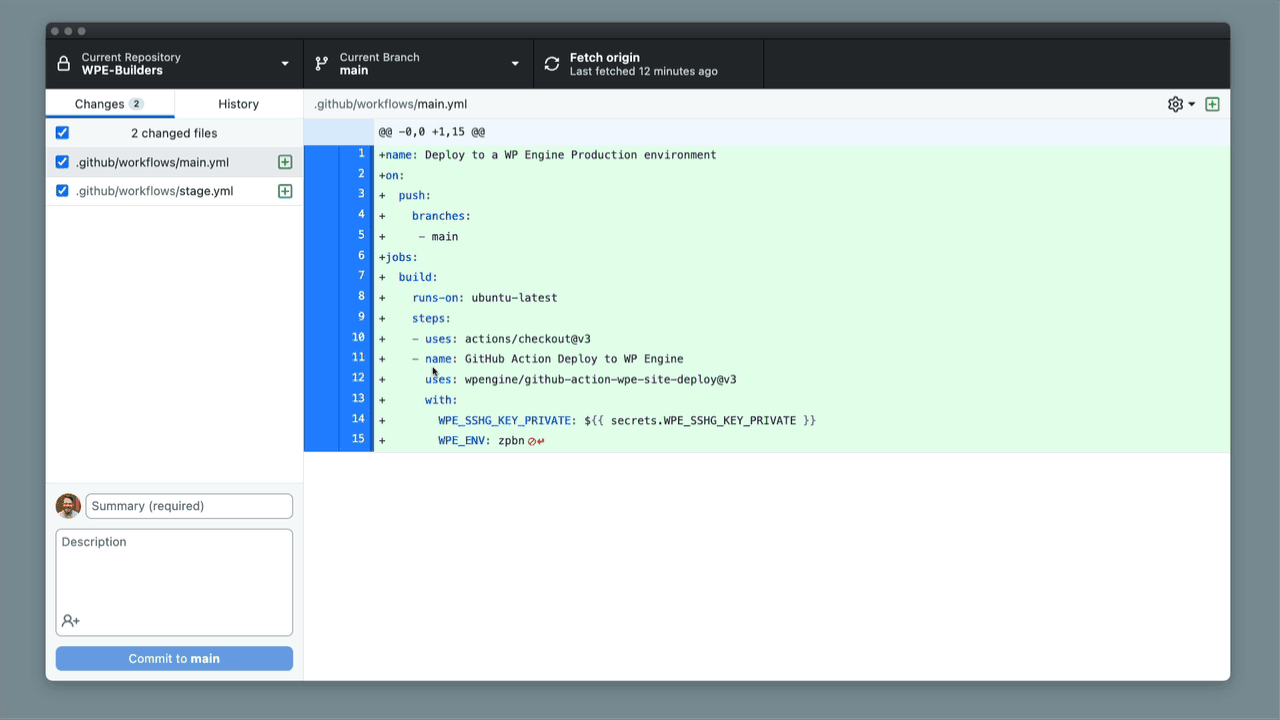Click the user avatar next to Summary
The image size is (1280, 720).
(x=68, y=506)
